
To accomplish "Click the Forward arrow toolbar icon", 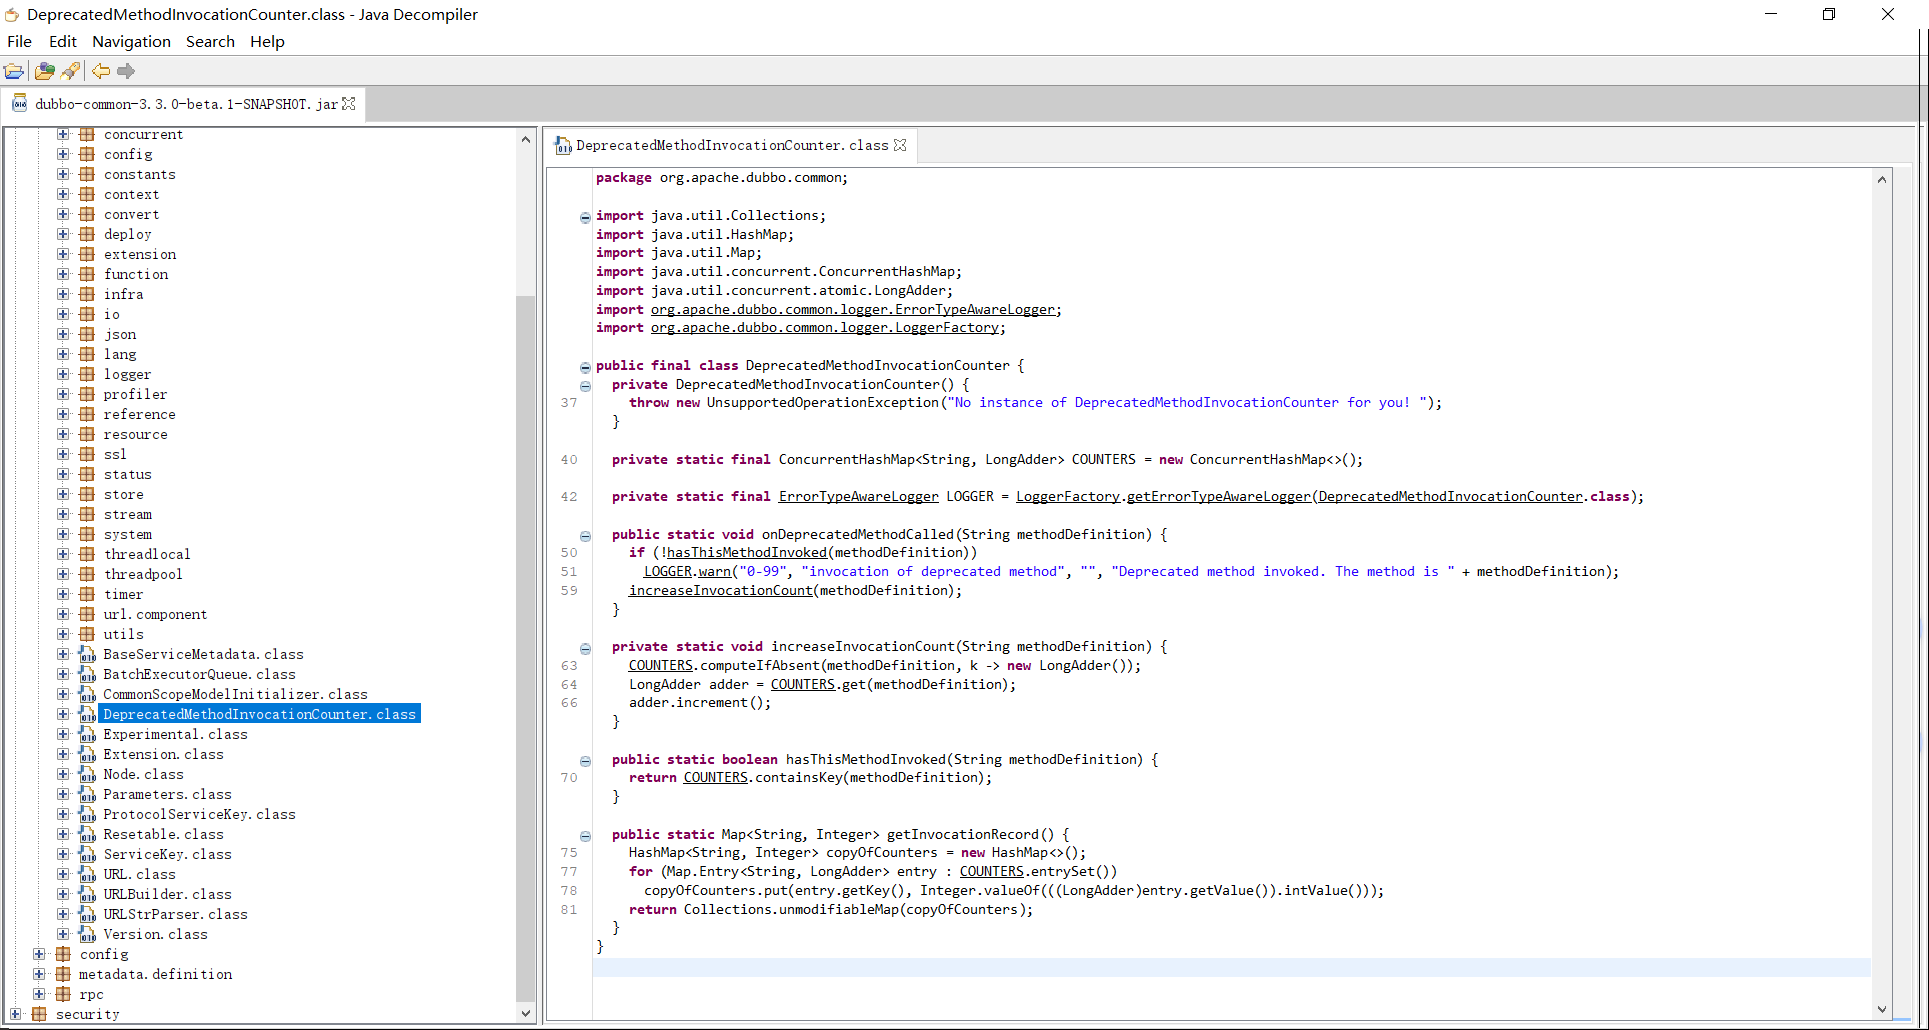I will coord(126,71).
